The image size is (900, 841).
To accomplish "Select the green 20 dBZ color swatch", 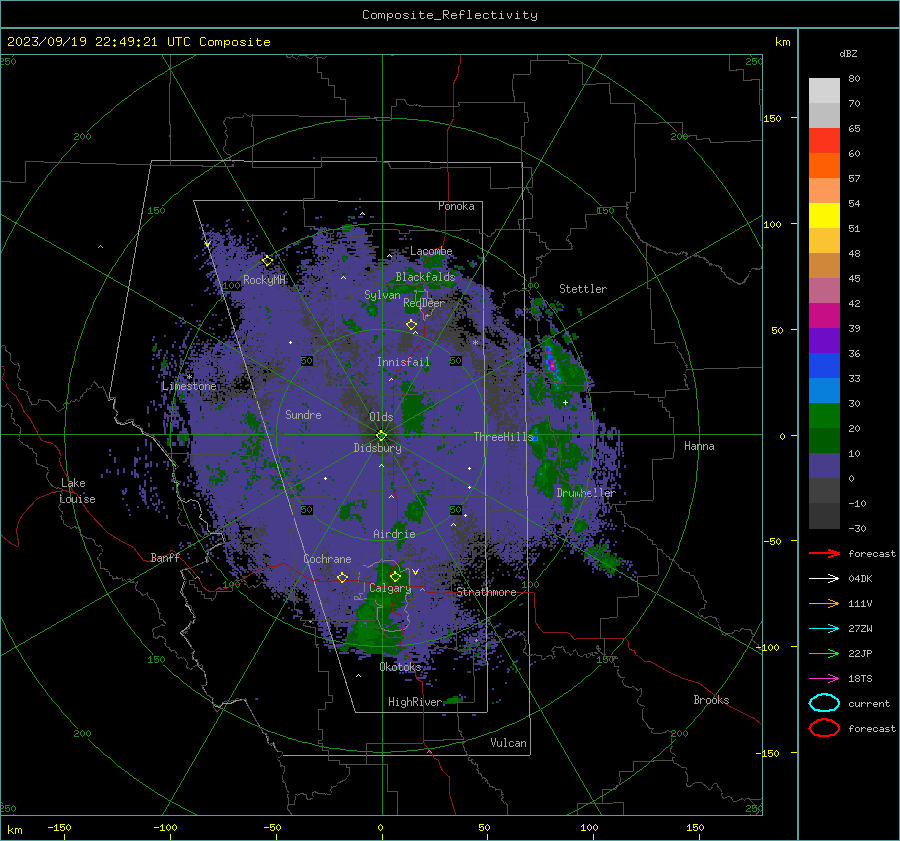I will click(x=824, y=416).
